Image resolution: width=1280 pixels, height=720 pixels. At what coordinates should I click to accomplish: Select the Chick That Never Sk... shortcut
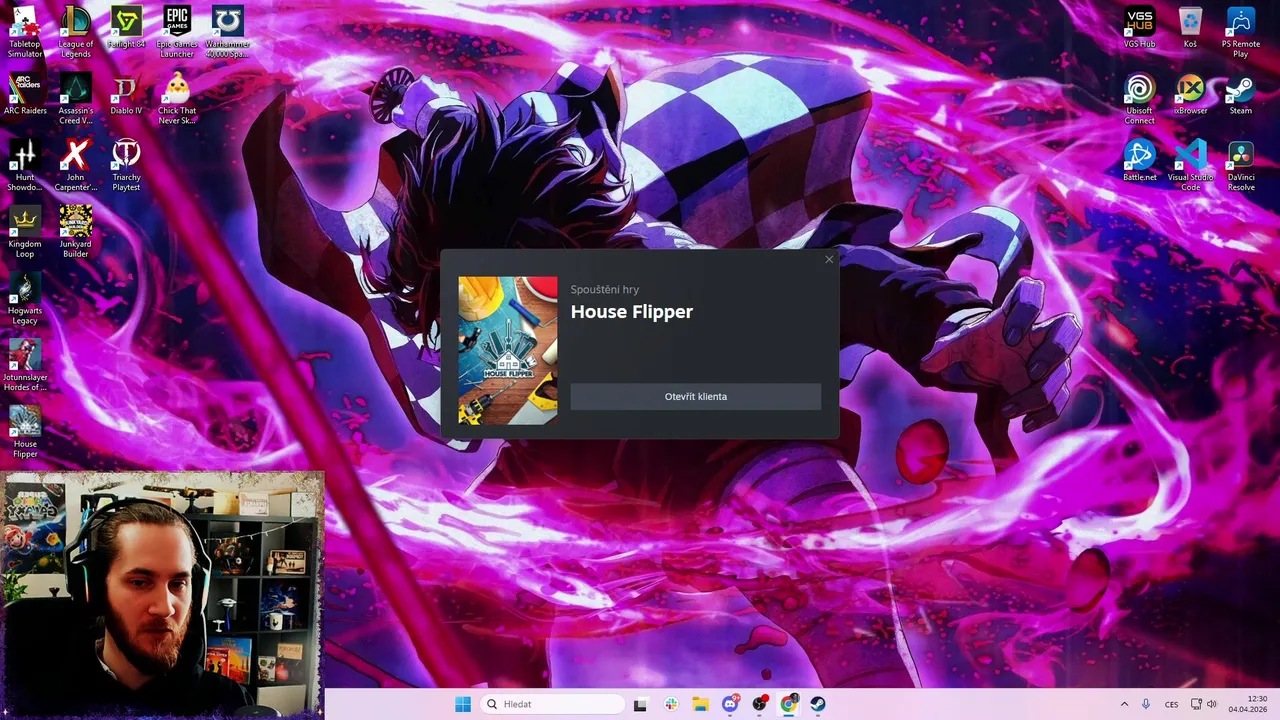(177, 99)
